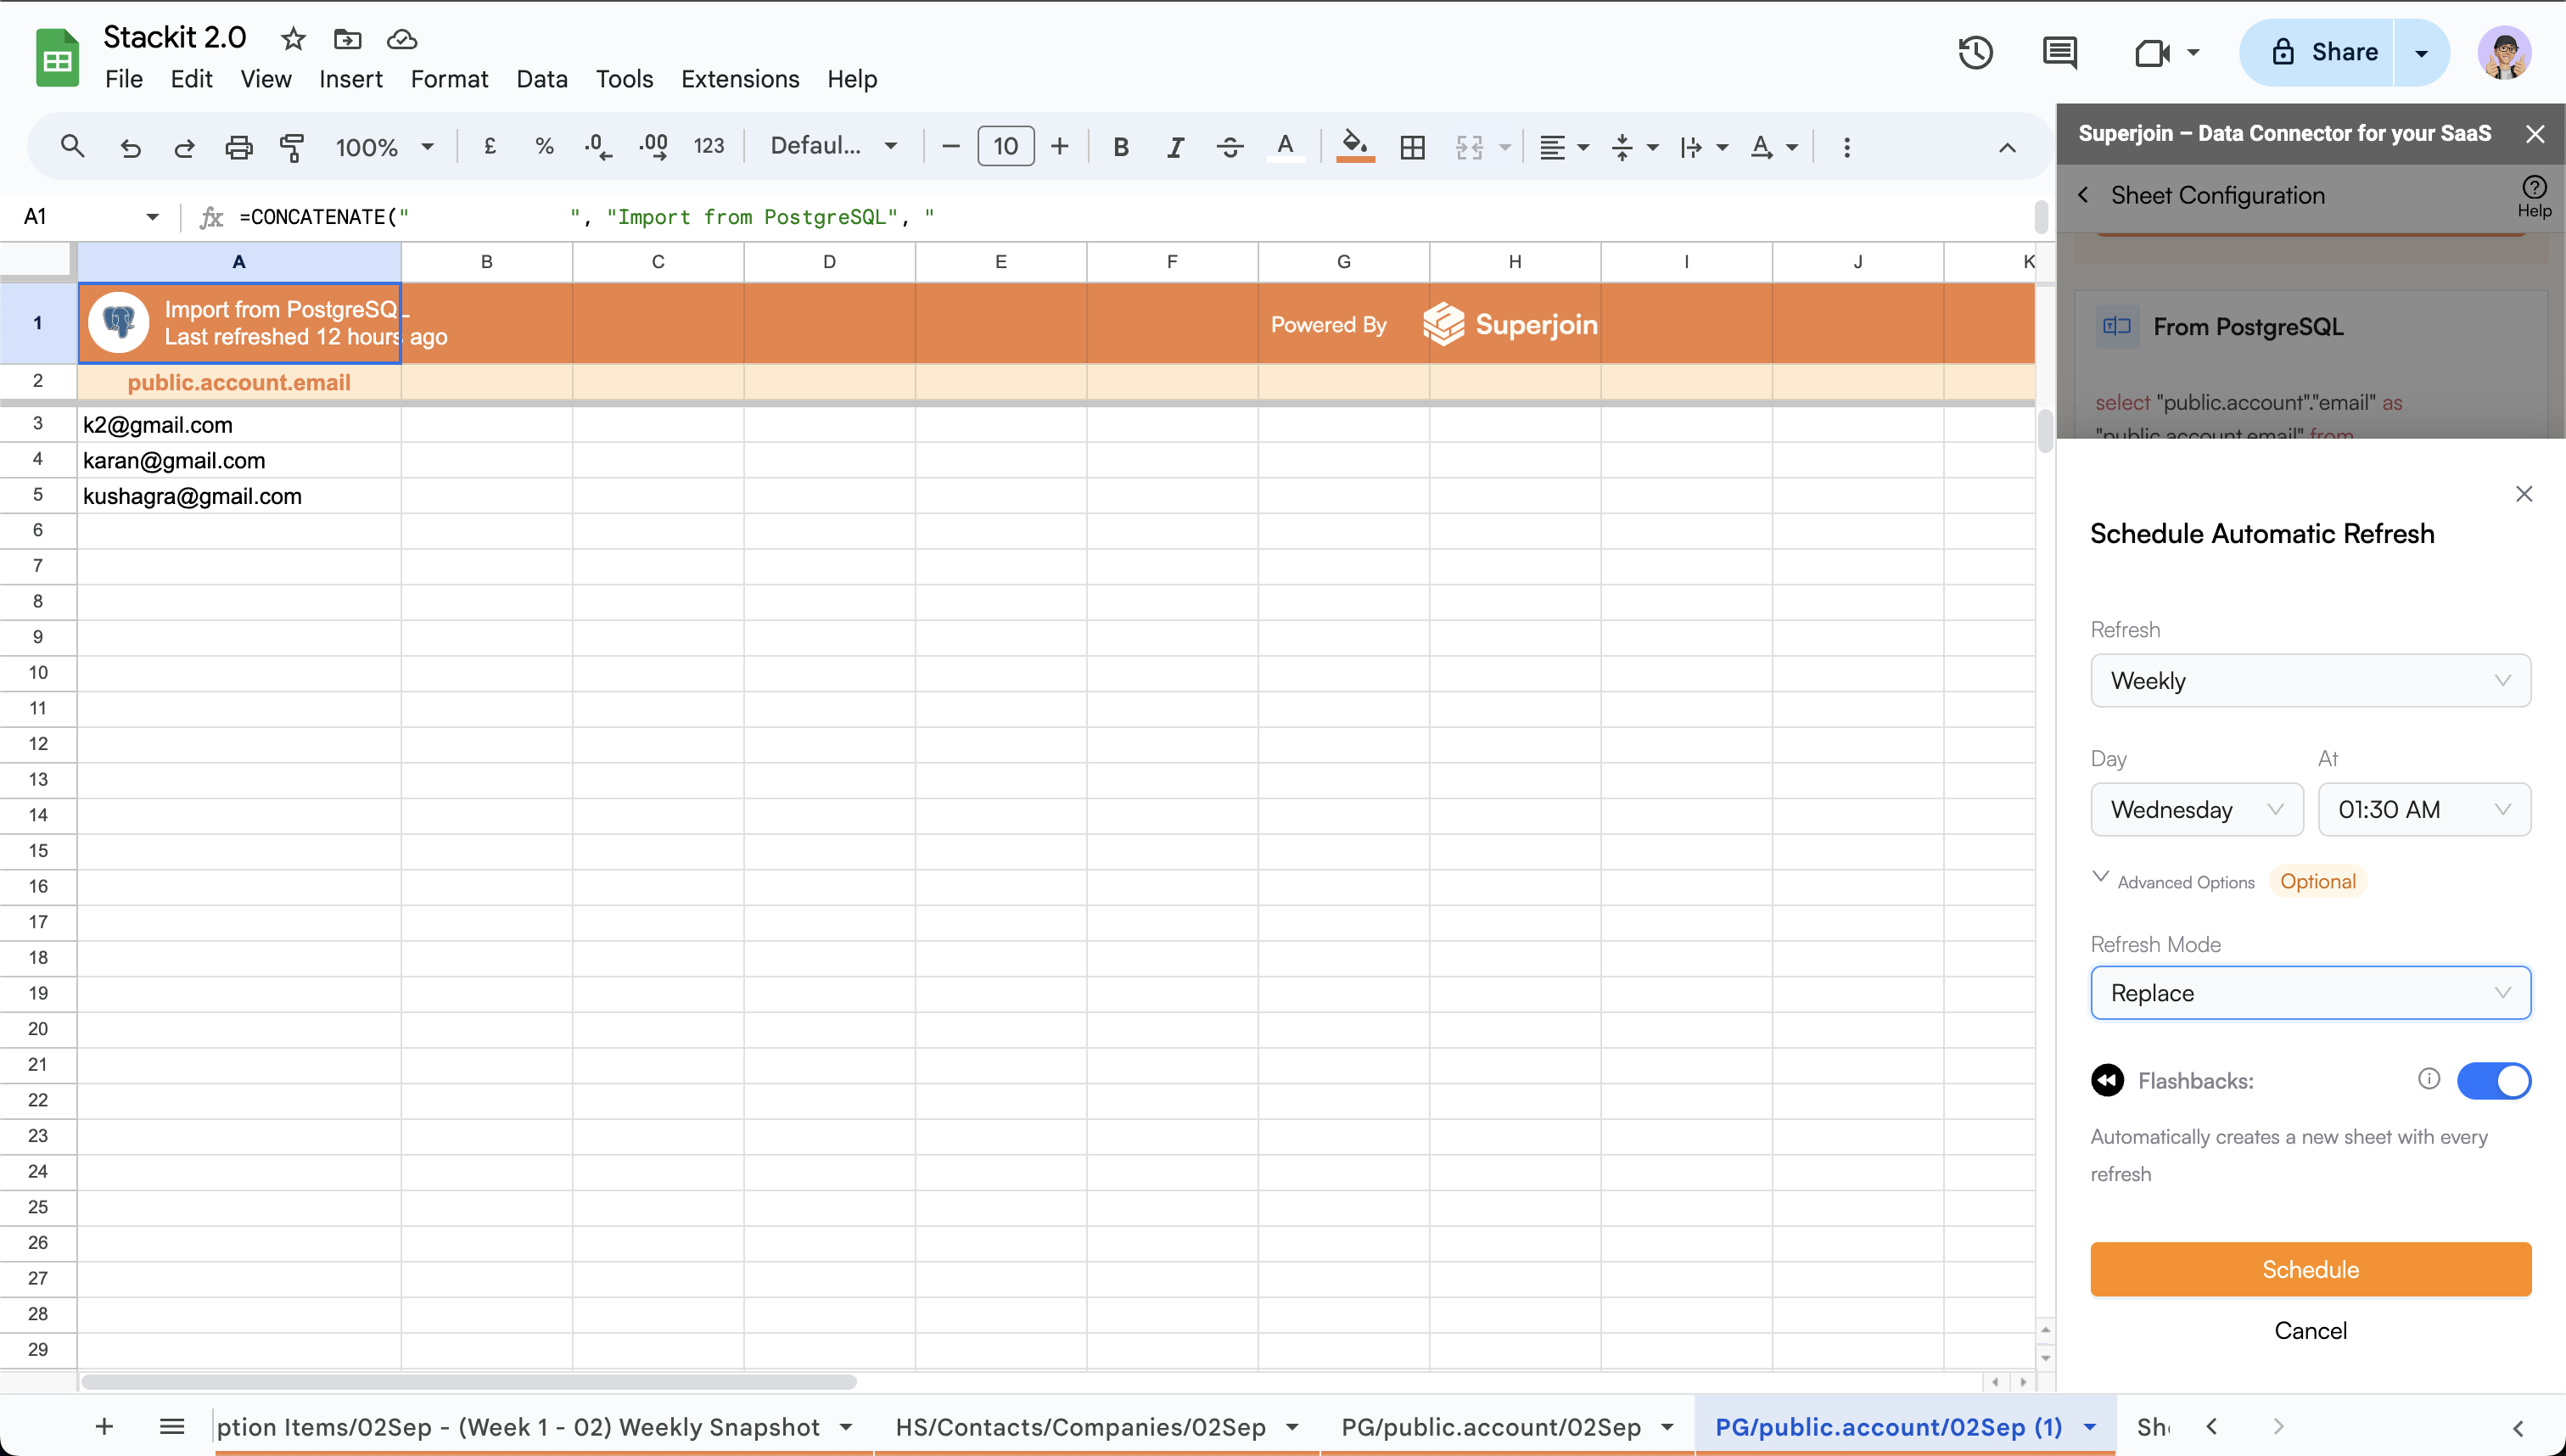Toggle italic formatting
The height and width of the screenshot is (1456, 2566).
click(x=1175, y=148)
